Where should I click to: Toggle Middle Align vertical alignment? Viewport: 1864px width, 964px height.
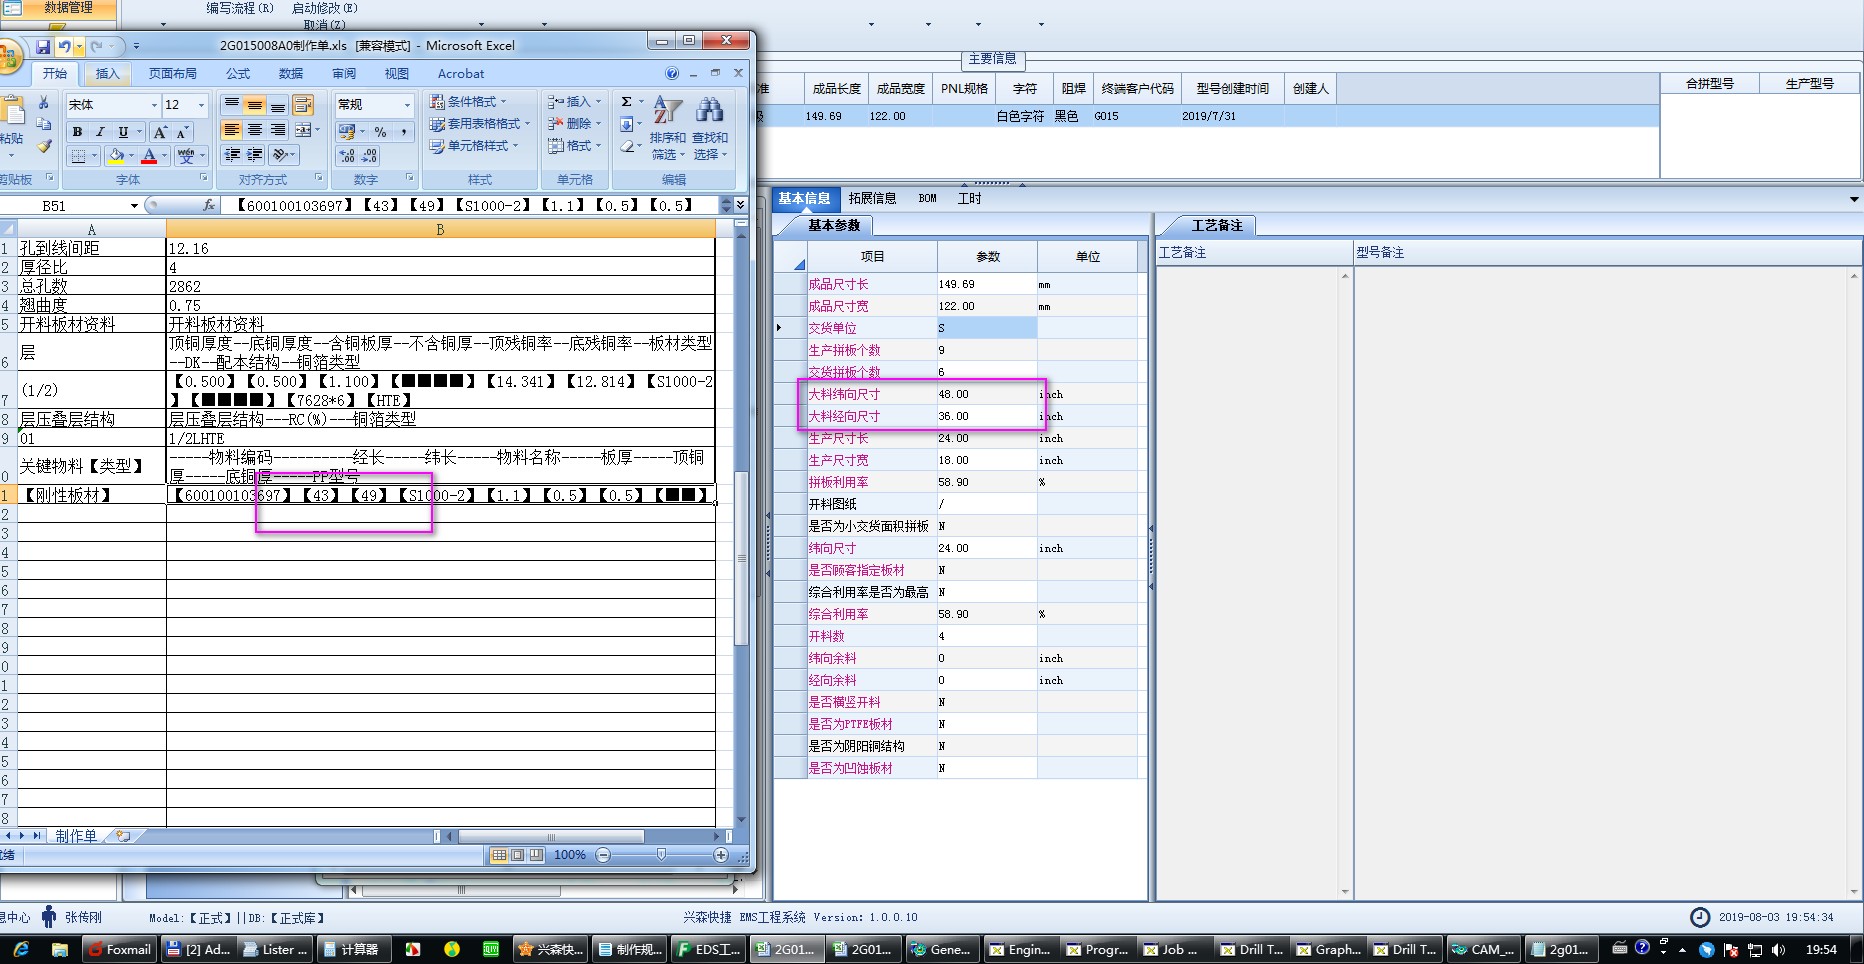255,105
